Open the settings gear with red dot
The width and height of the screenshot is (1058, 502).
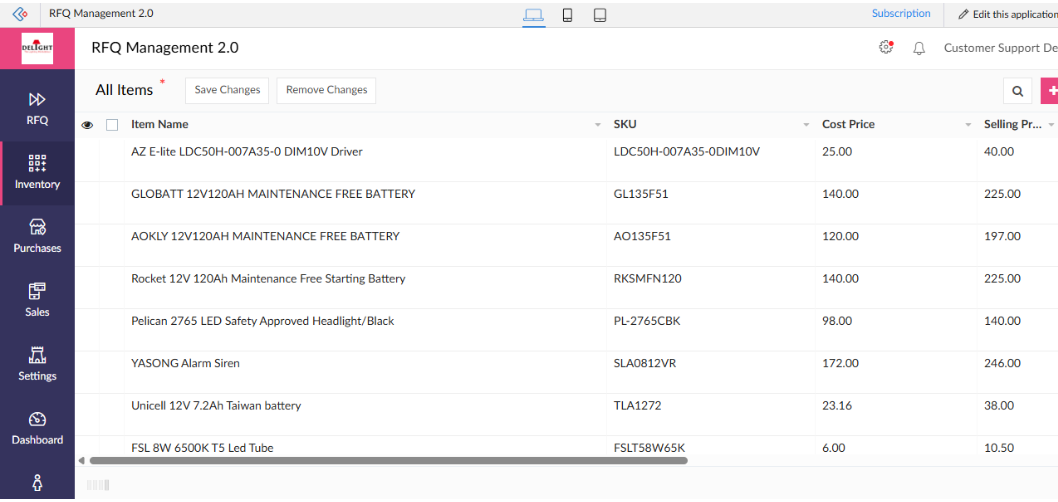pyautogui.click(x=886, y=47)
